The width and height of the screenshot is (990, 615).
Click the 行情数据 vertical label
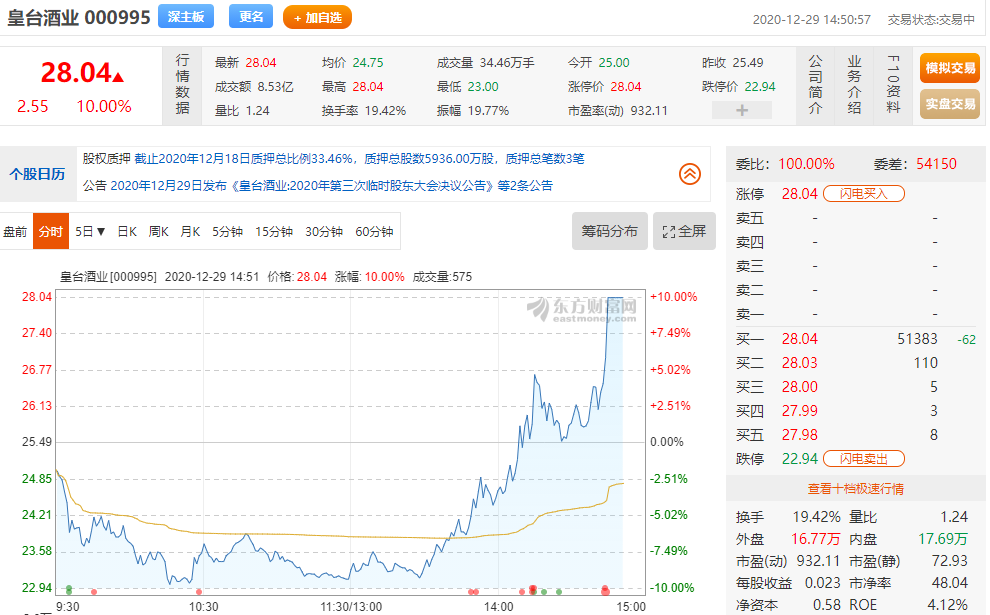[x=182, y=84]
